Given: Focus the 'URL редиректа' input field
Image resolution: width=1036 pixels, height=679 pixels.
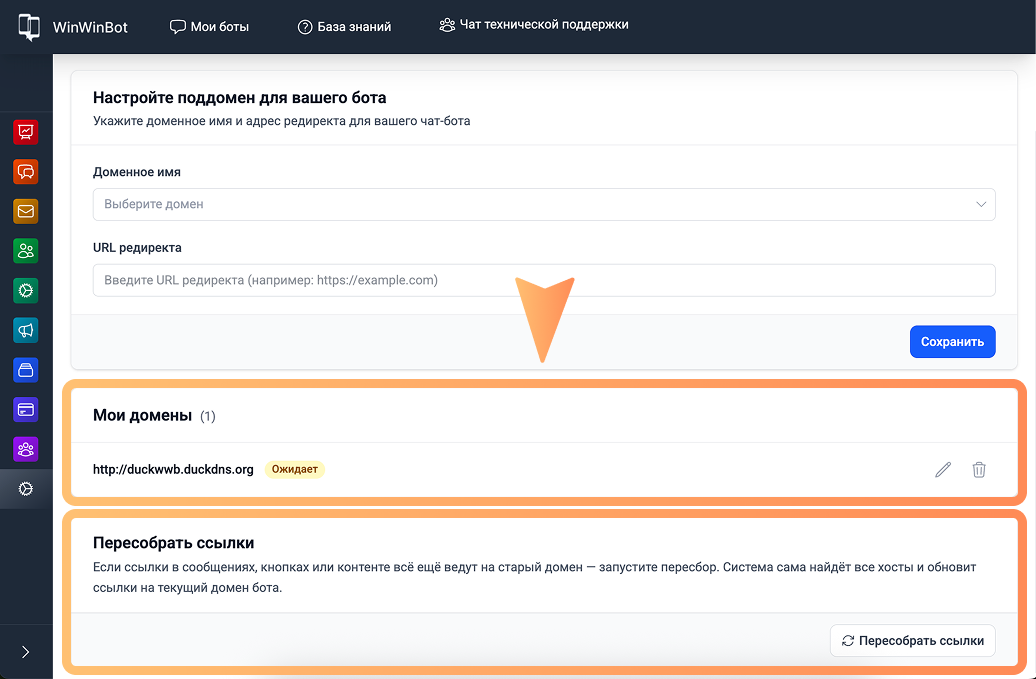Looking at the screenshot, I should click(x=543, y=280).
